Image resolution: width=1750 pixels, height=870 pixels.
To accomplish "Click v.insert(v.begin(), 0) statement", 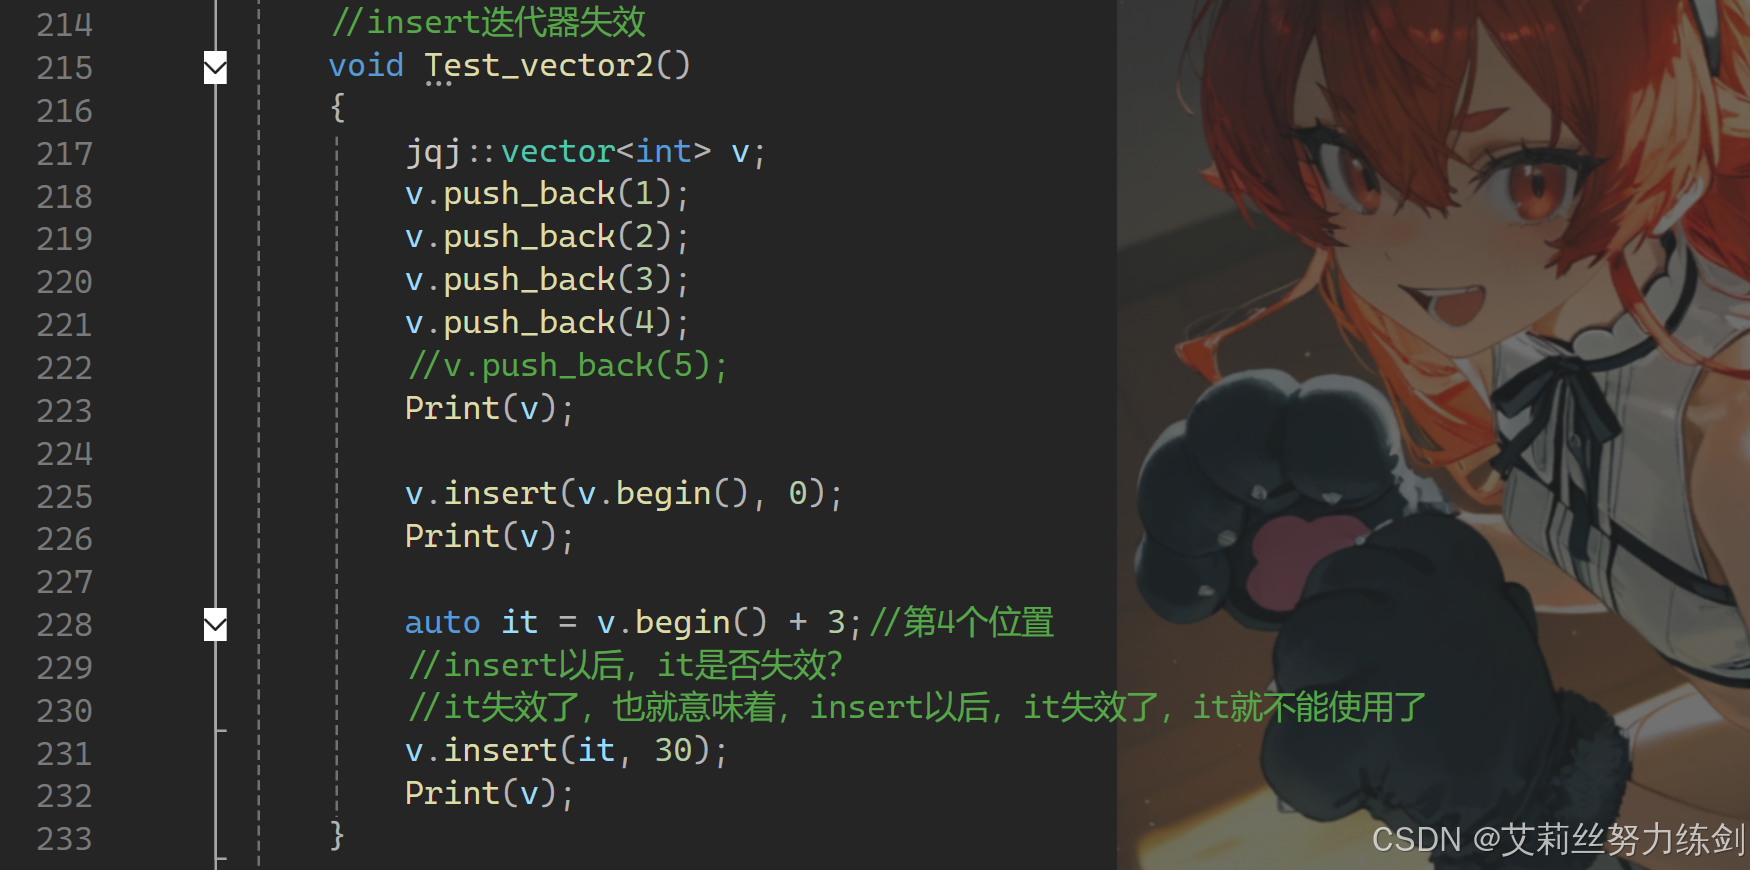I will point(624,494).
